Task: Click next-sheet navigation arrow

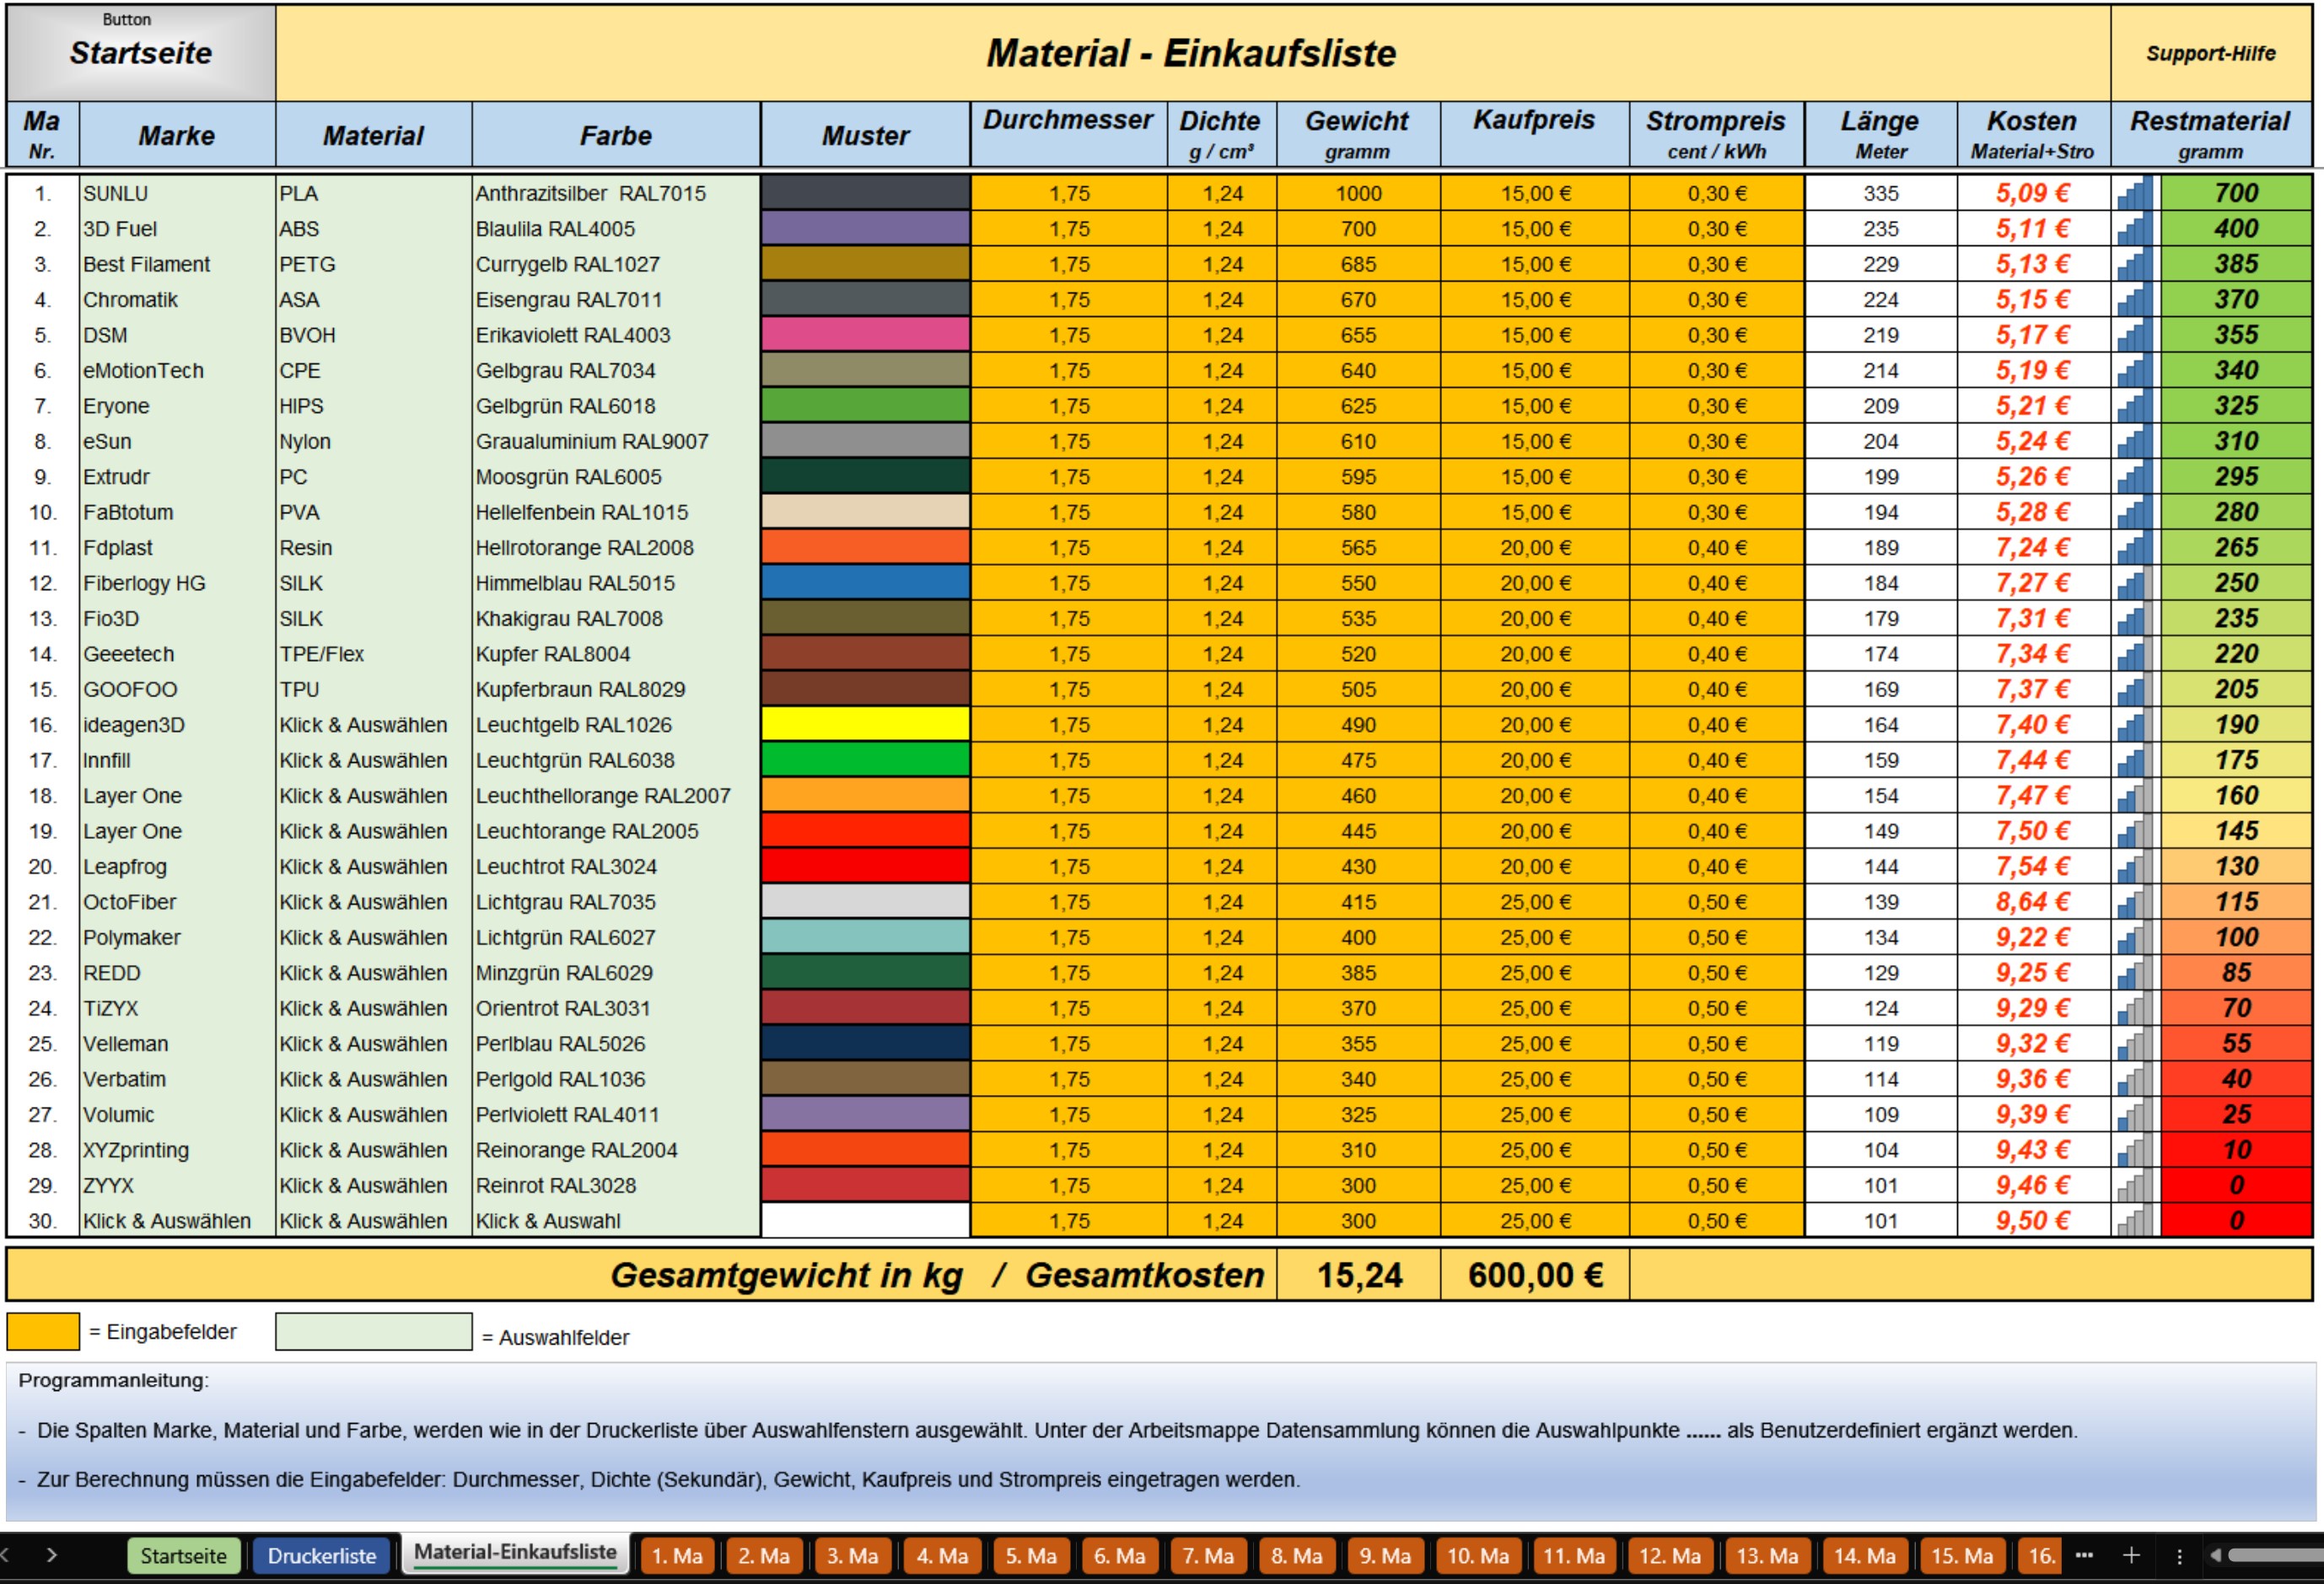Action: (x=52, y=1555)
